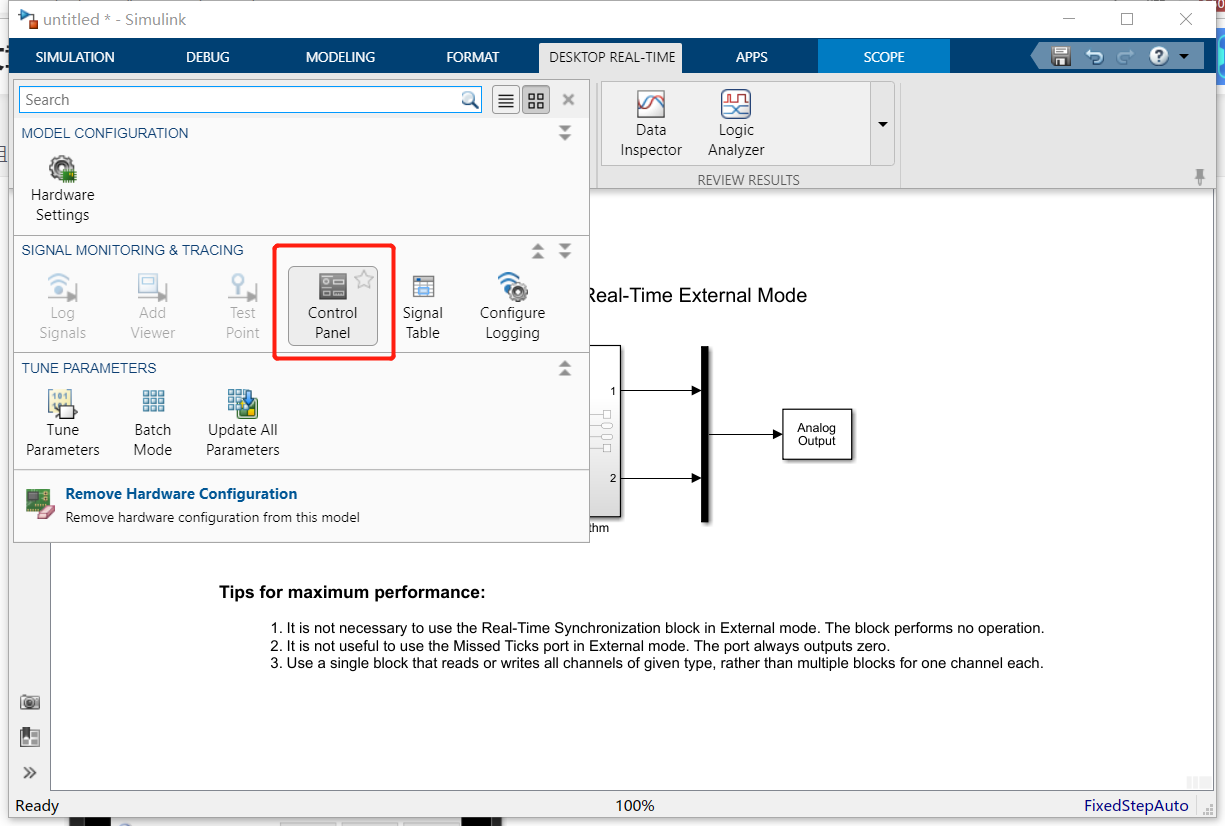
Task: Click the FixedStepAuto solver link
Action: (x=1136, y=806)
